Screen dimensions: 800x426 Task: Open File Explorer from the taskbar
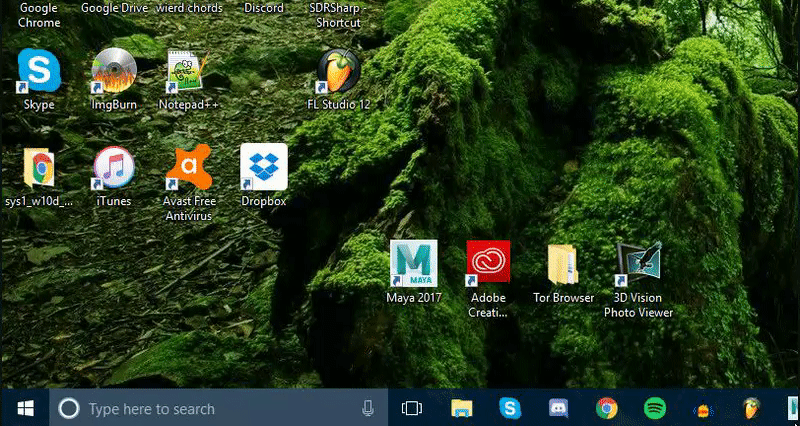461,408
